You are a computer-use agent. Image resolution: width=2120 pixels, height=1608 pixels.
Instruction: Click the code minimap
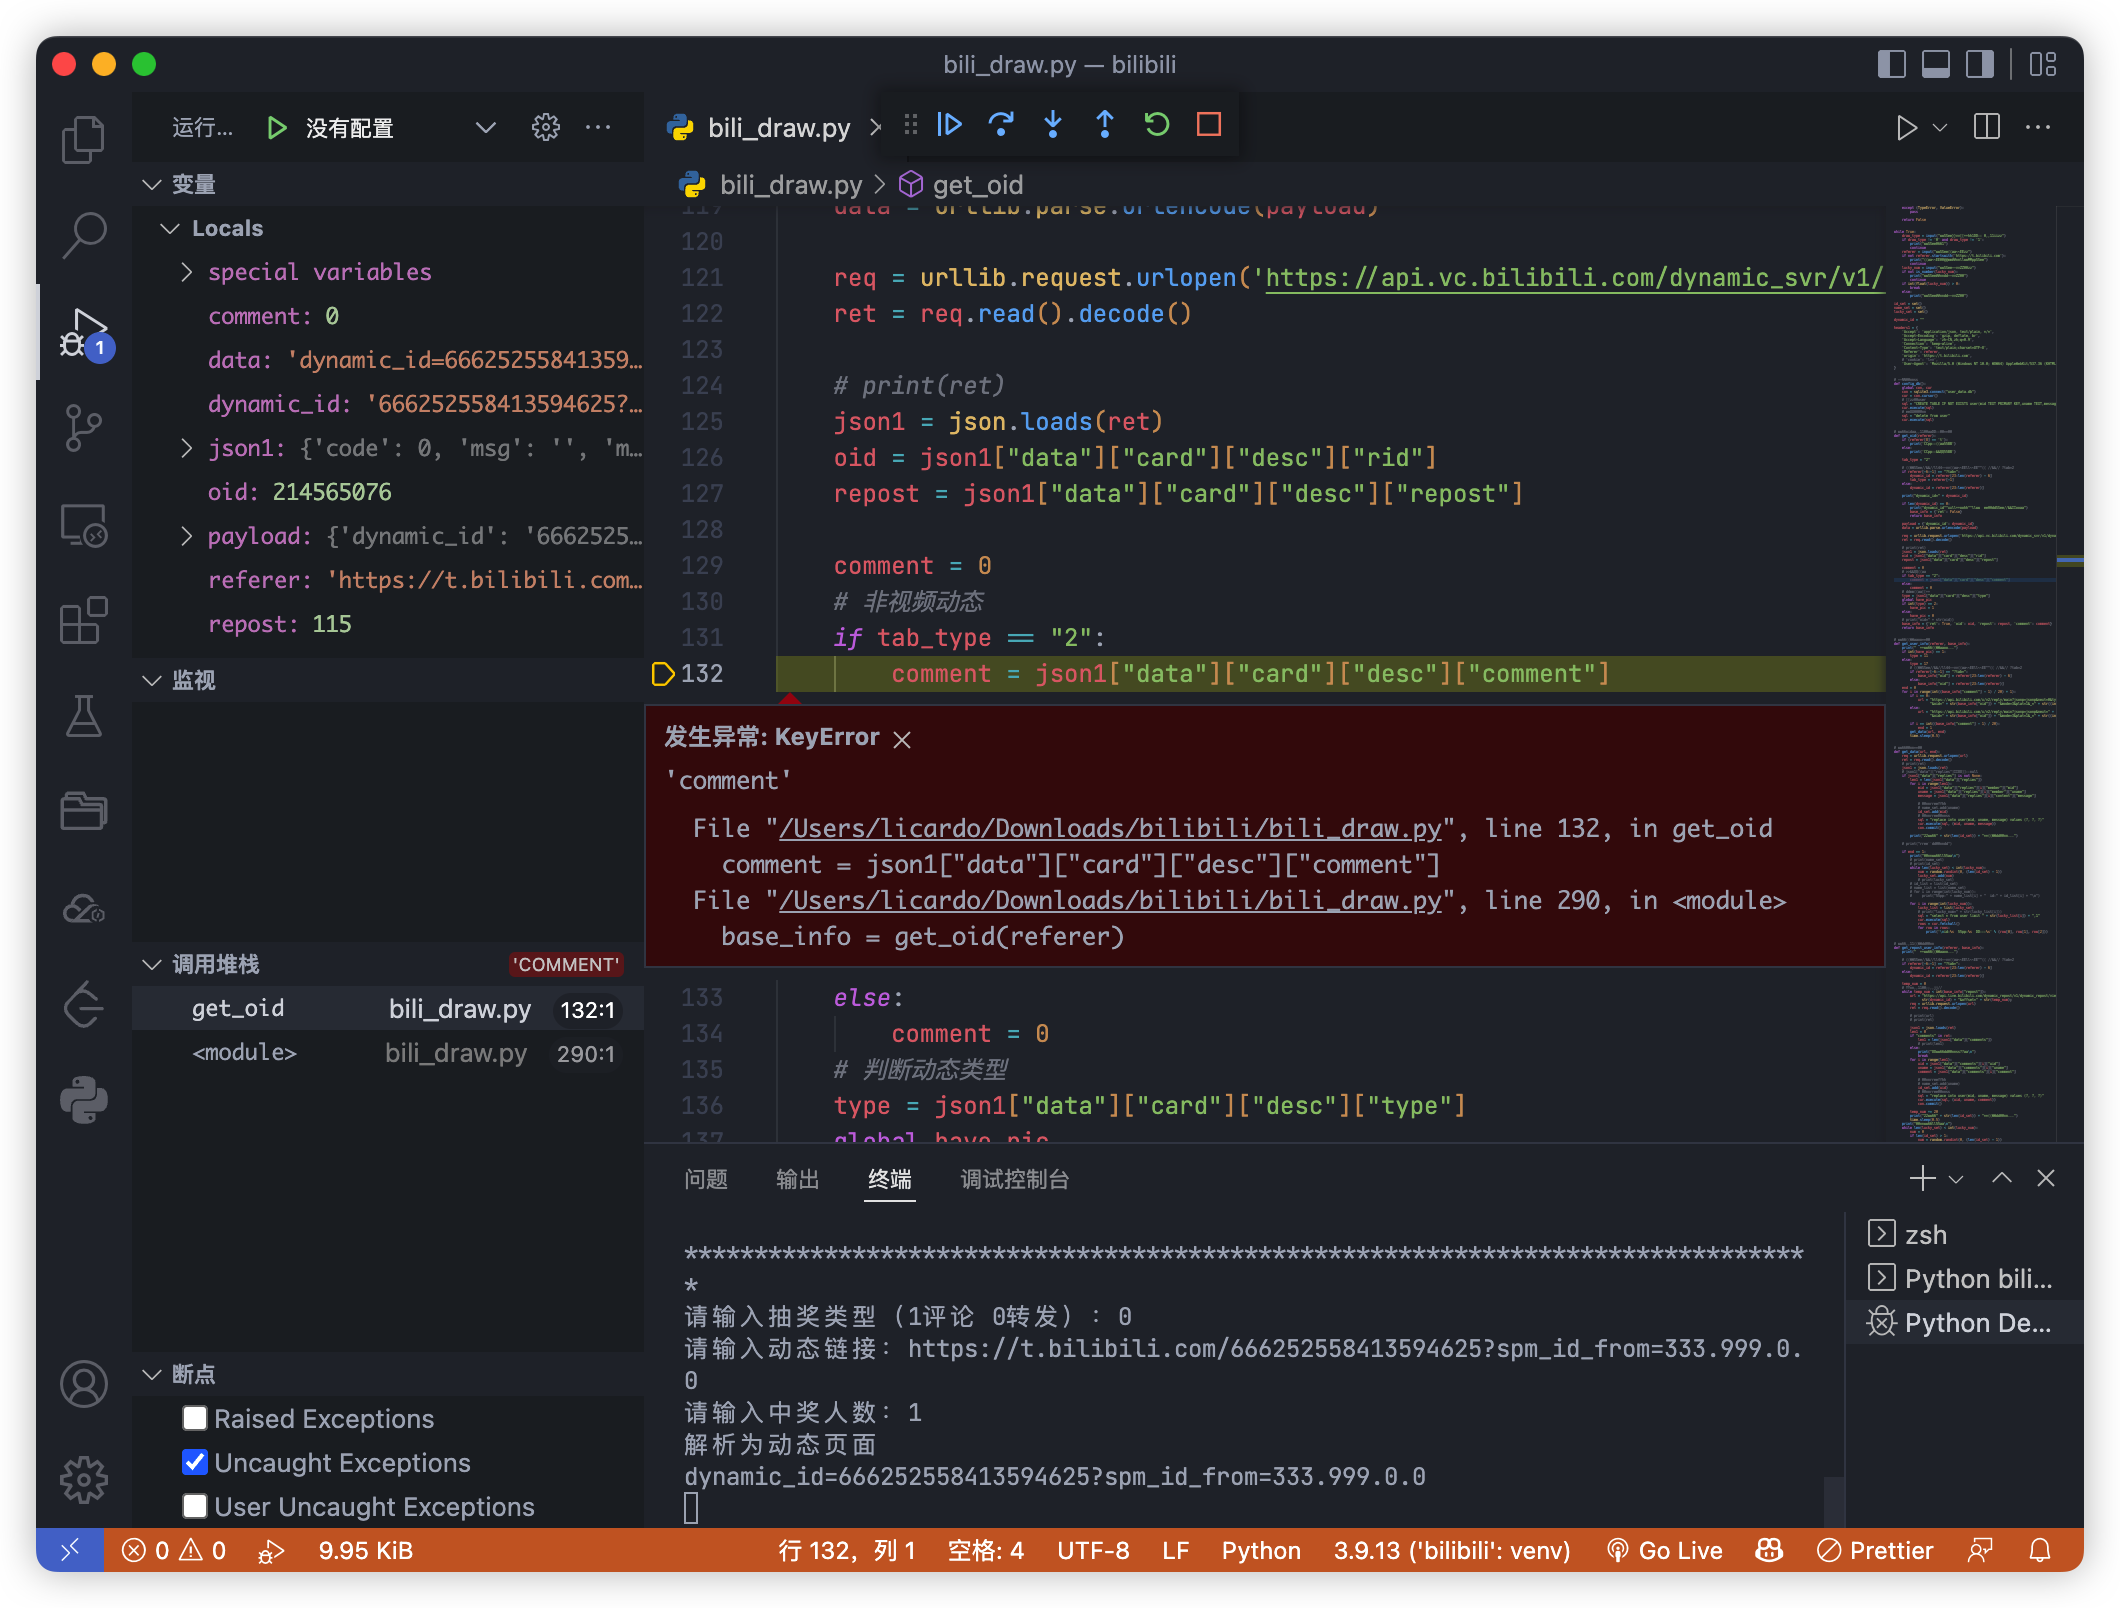[1970, 672]
